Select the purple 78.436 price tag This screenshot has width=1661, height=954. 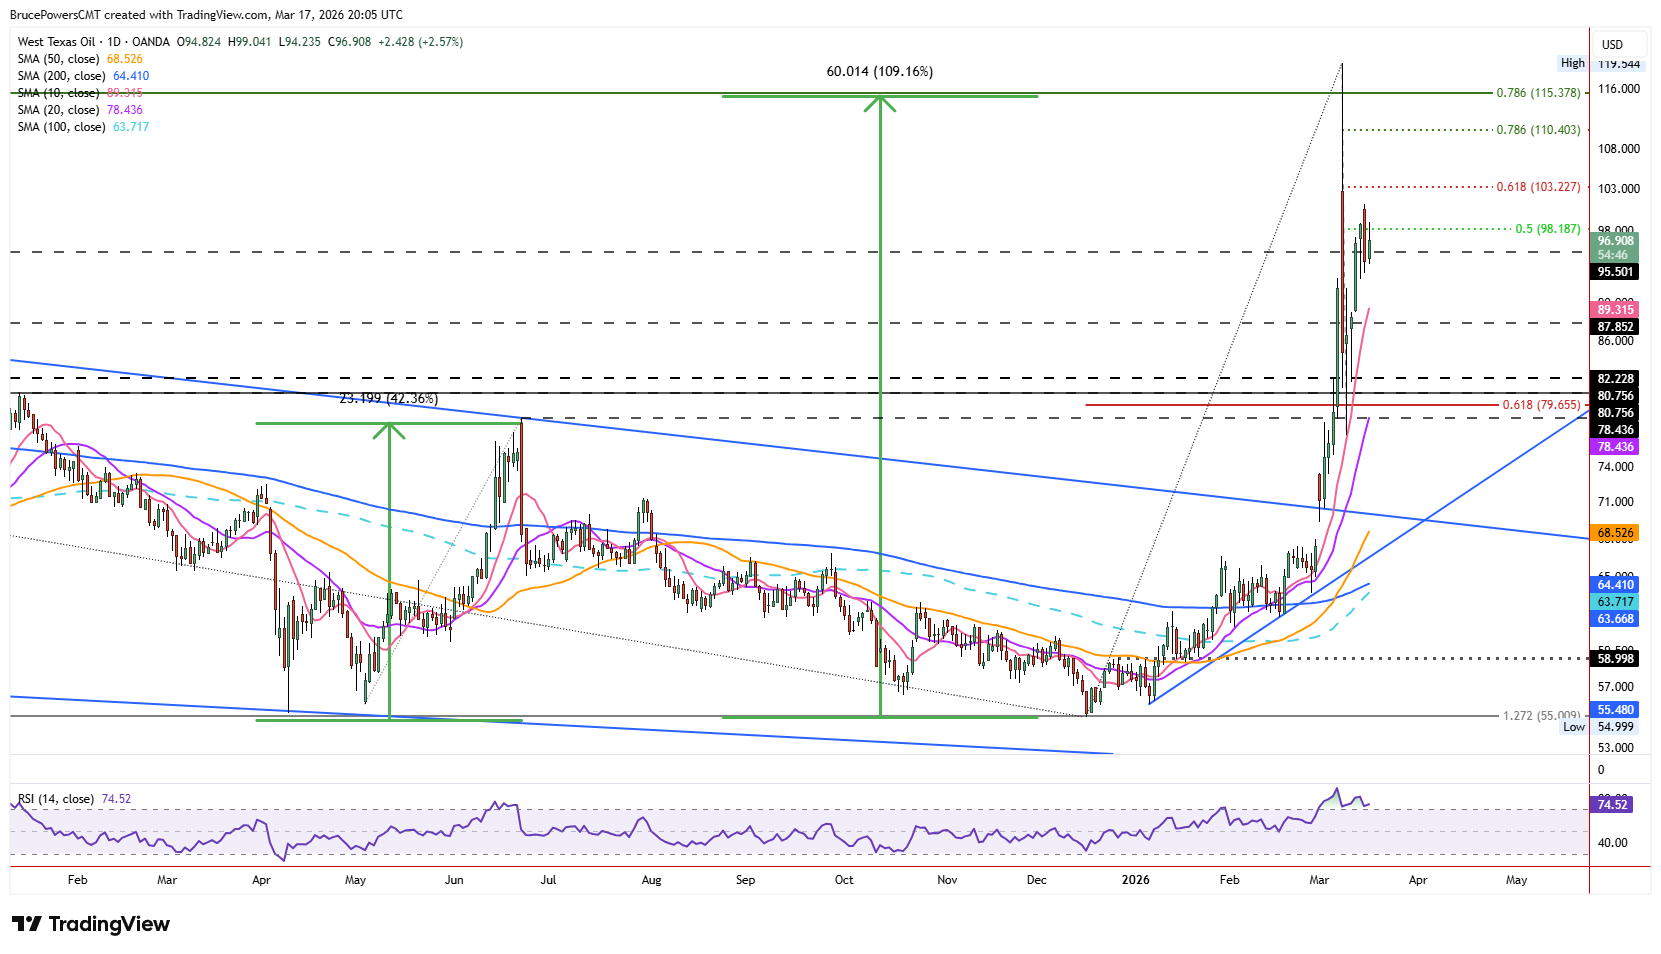click(1614, 447)
